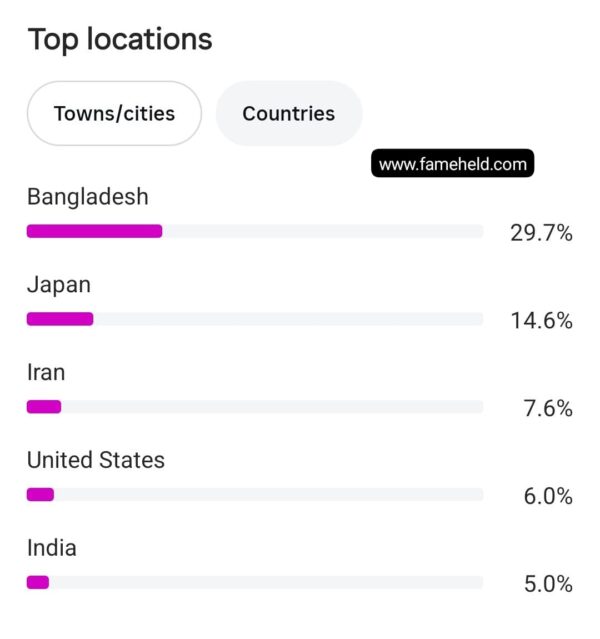Click the Iran magenta bar
600x639 pixels.
coord(44,407)
